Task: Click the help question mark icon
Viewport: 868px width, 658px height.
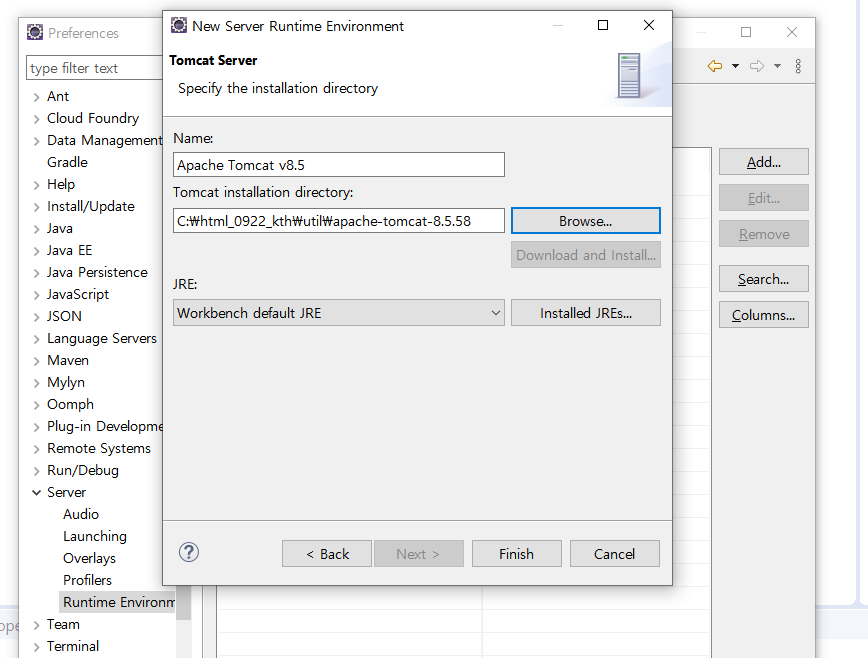Action: click(189, 552)
